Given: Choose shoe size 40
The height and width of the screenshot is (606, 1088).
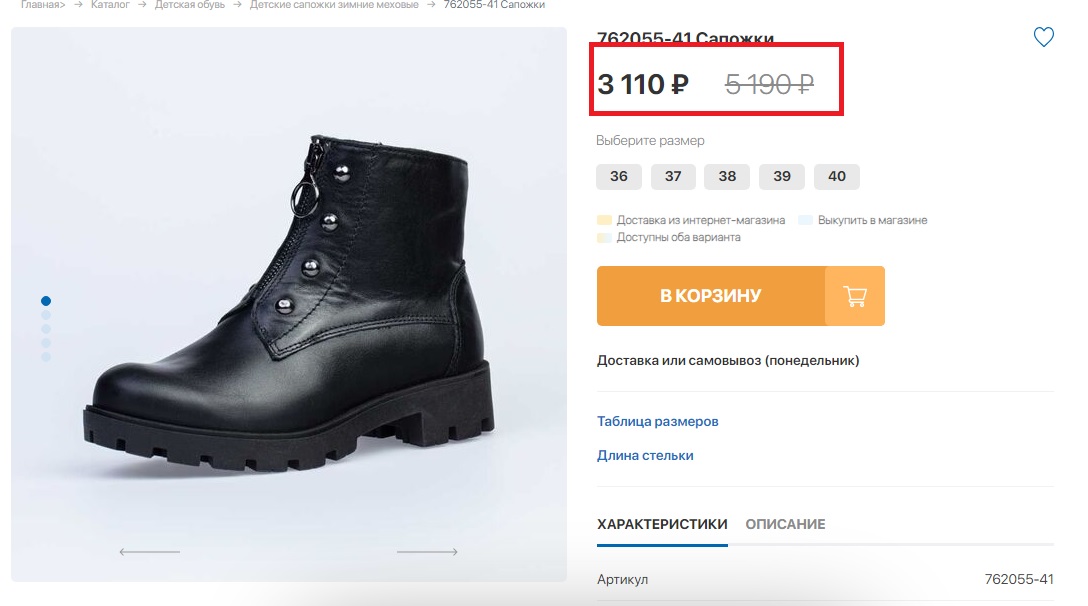Looking at the screenshot, I should (837, 176).
